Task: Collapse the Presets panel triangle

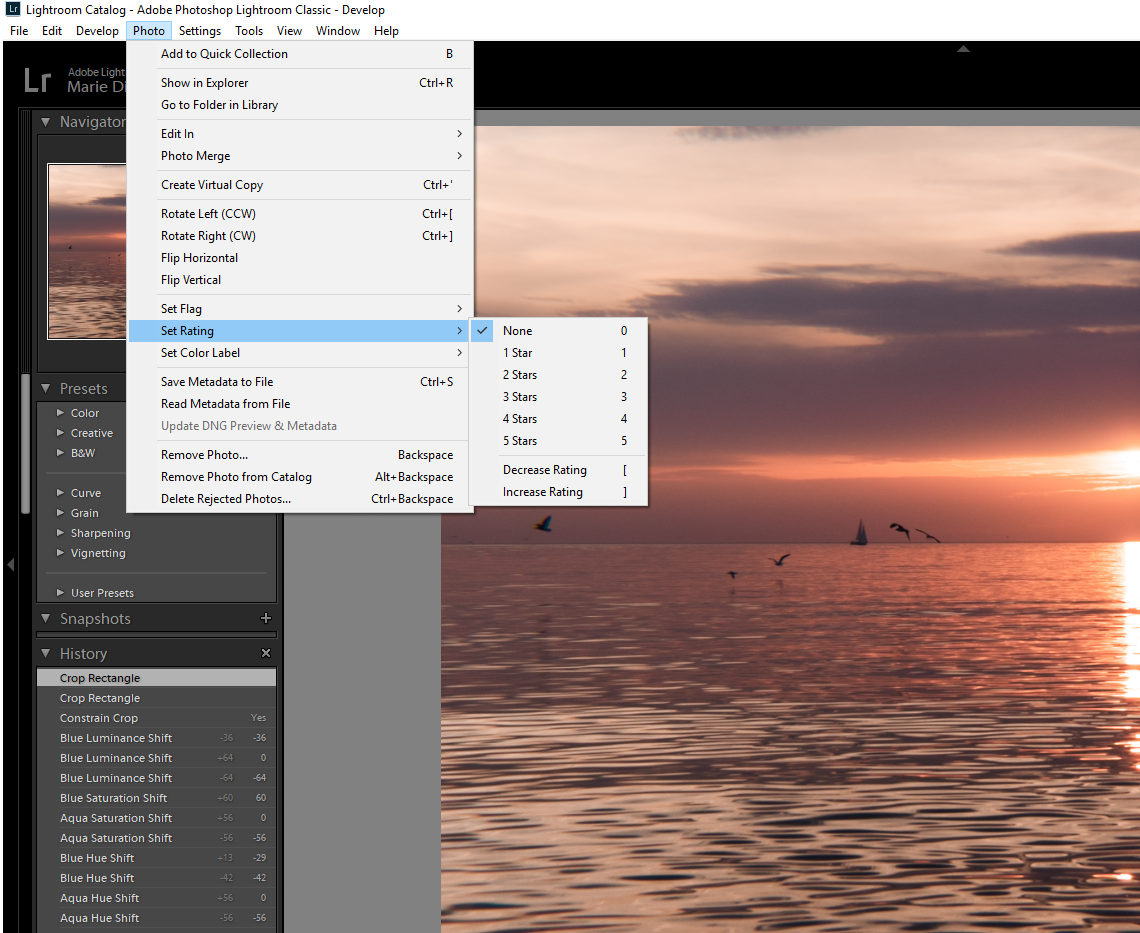Action: tap(46, 389)
